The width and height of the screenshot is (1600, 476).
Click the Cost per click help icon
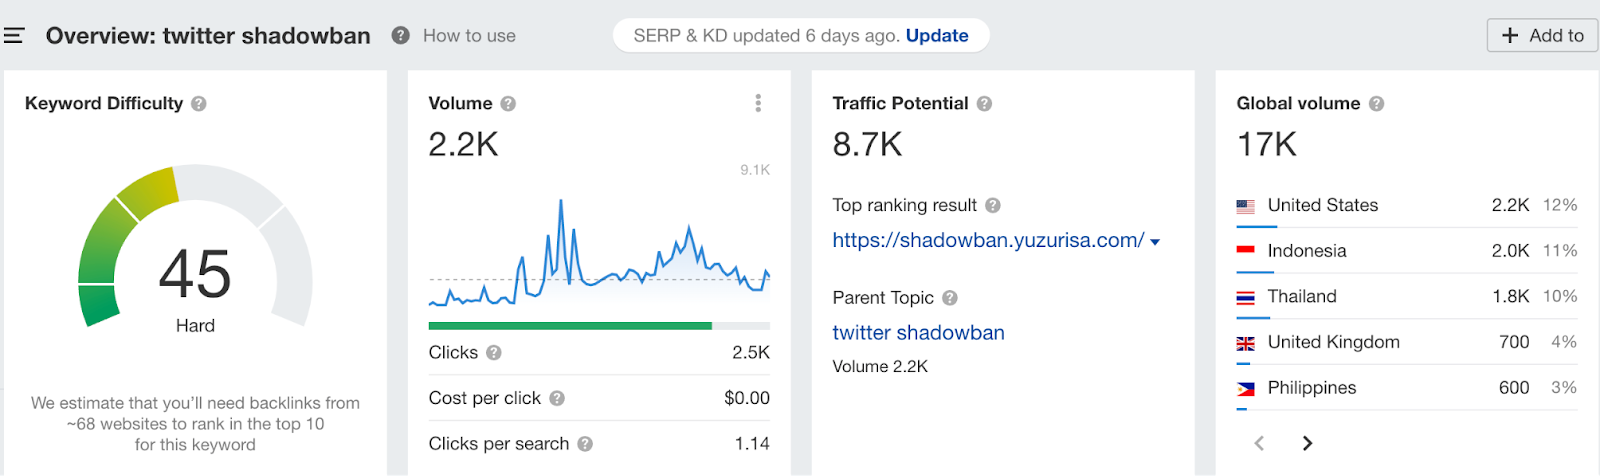tap(557, 398)
